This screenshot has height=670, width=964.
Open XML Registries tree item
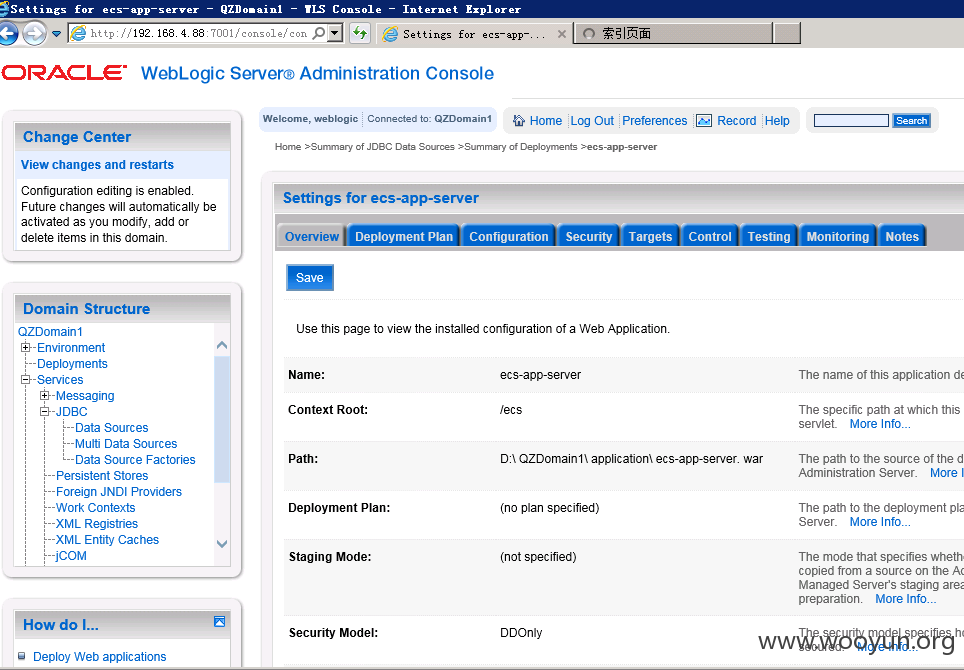coord(97,524)
